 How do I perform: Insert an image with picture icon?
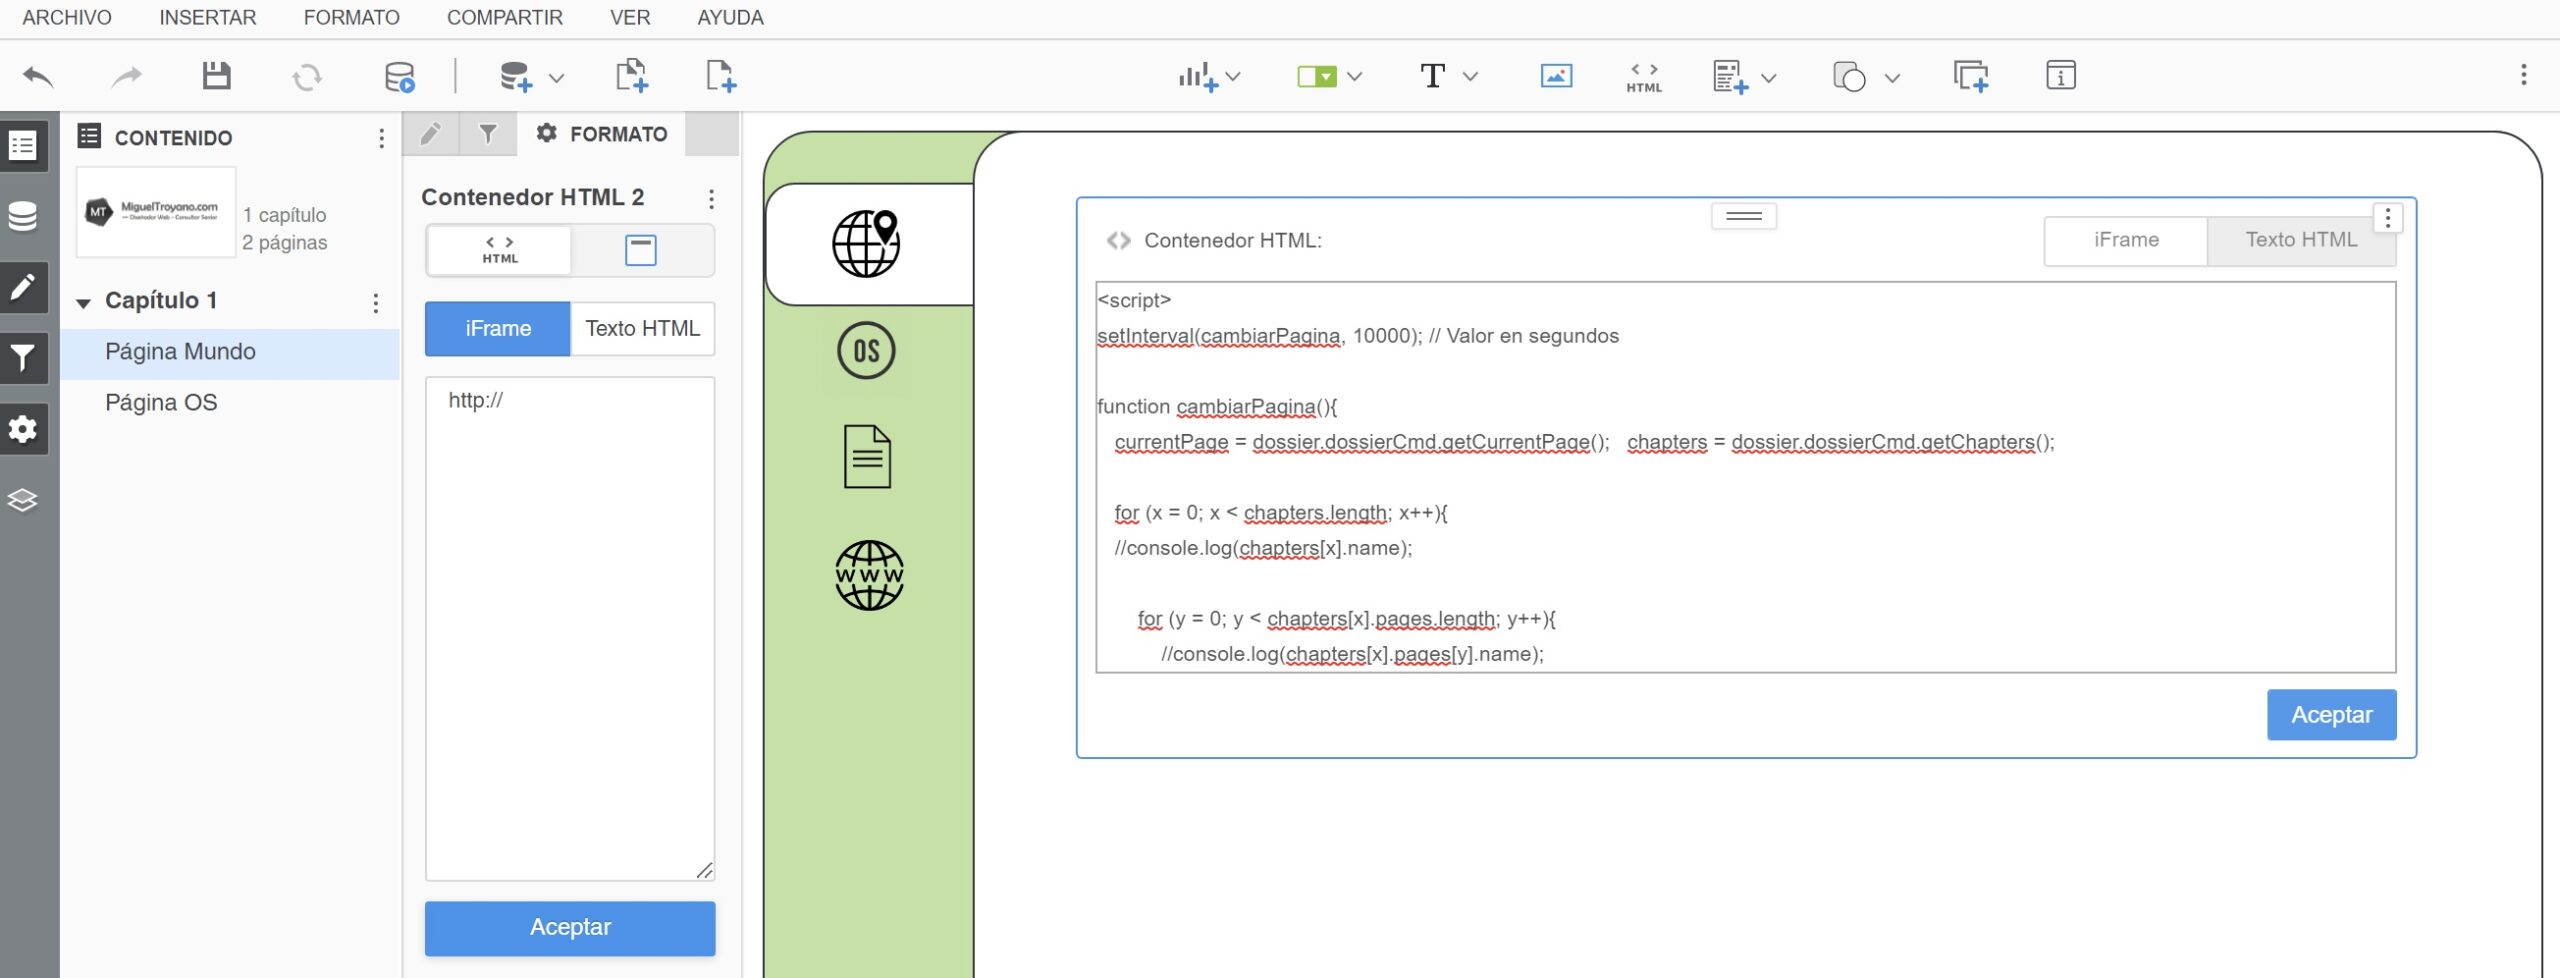coord(1556,76)
